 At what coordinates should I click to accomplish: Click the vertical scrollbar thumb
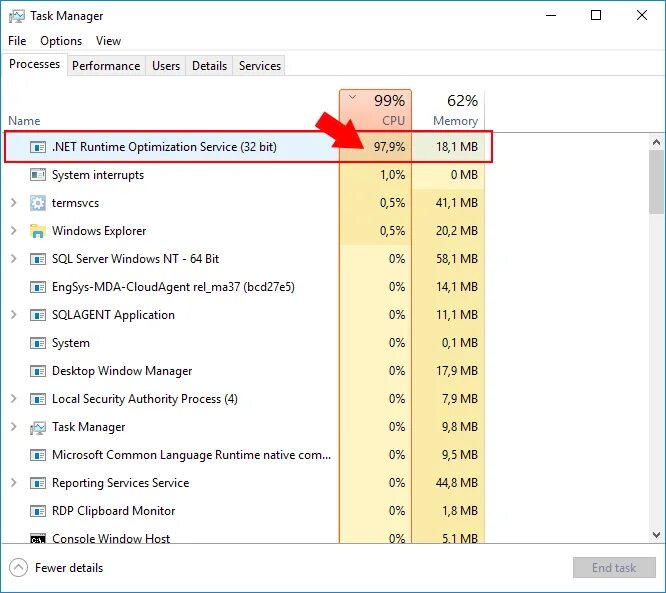(656, 183)
